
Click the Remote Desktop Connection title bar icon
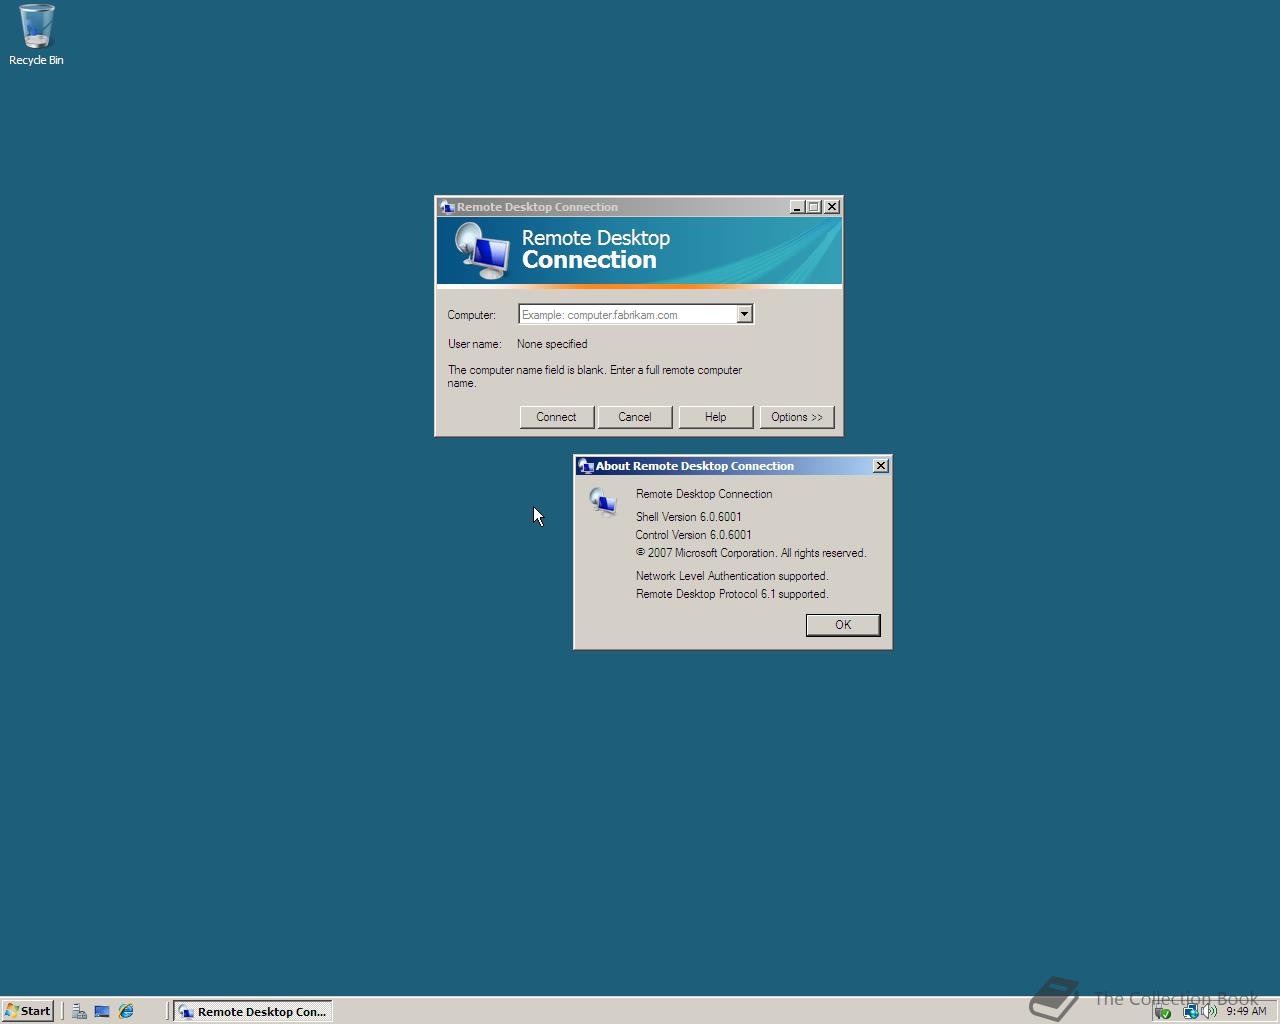[447, 207]
